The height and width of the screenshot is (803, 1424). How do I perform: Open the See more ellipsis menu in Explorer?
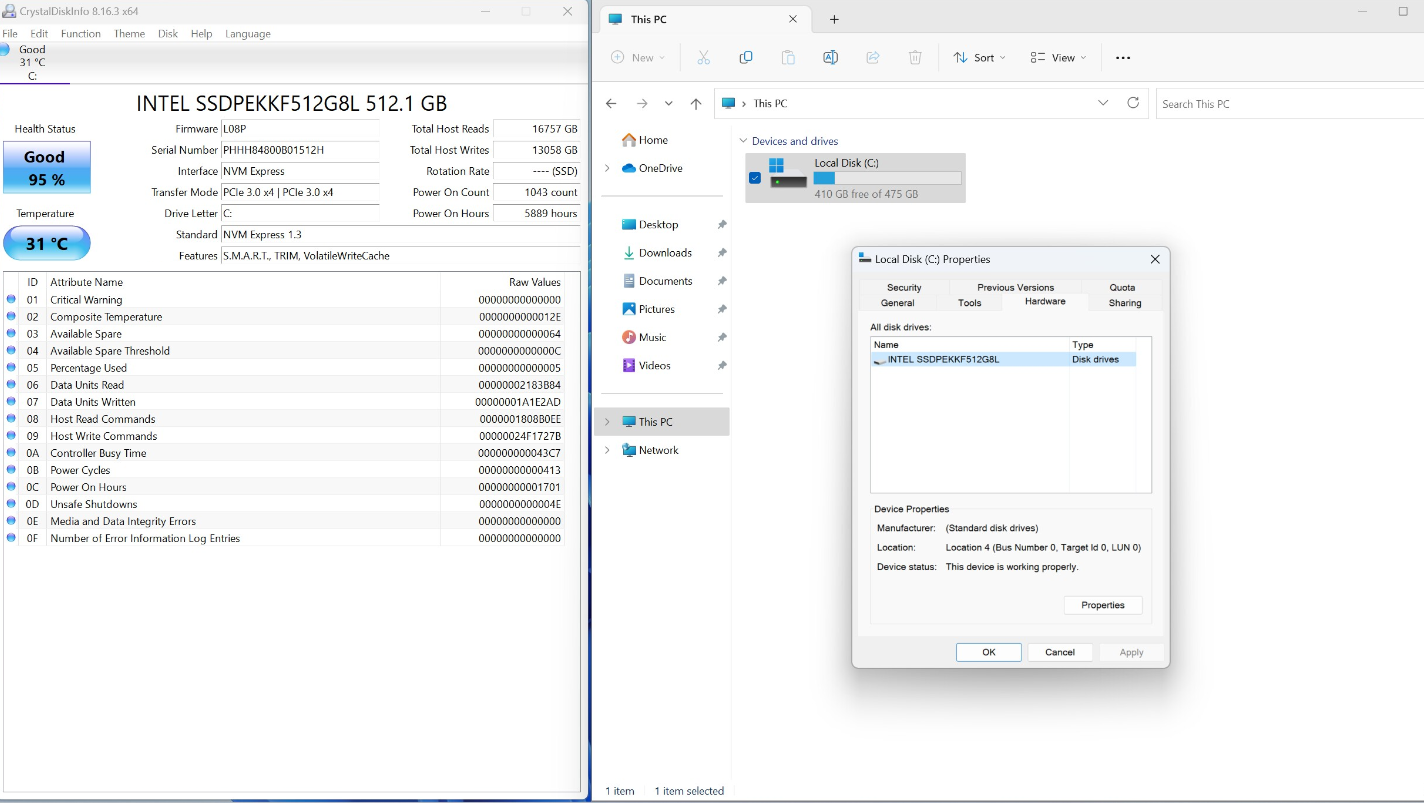(x=1123, y=58)
